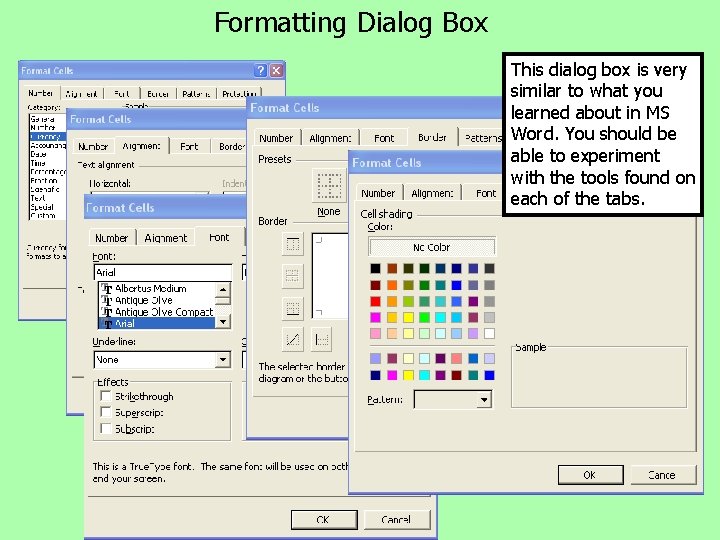The image size is (720, 540).
Task: Pick the bright red color swatch
Action: coord(376,301)
